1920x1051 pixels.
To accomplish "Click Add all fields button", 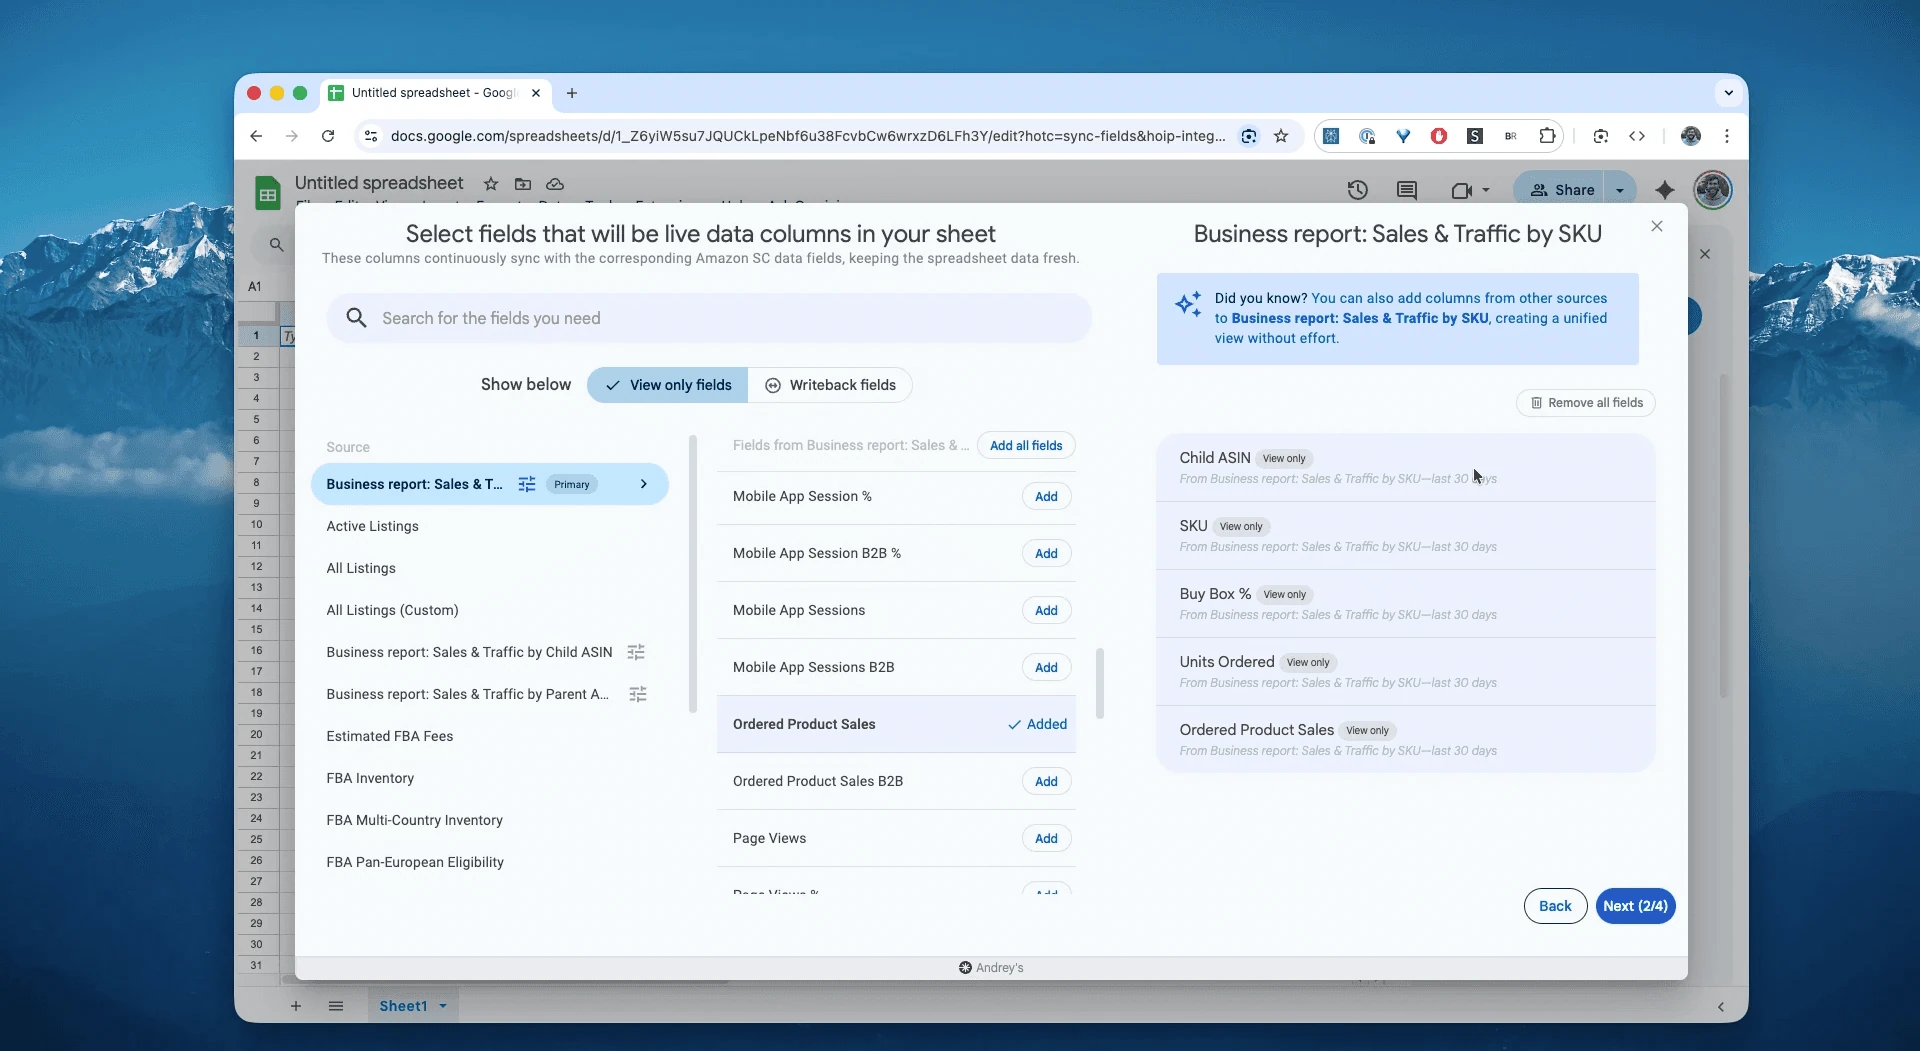I will click(1026, 445).
